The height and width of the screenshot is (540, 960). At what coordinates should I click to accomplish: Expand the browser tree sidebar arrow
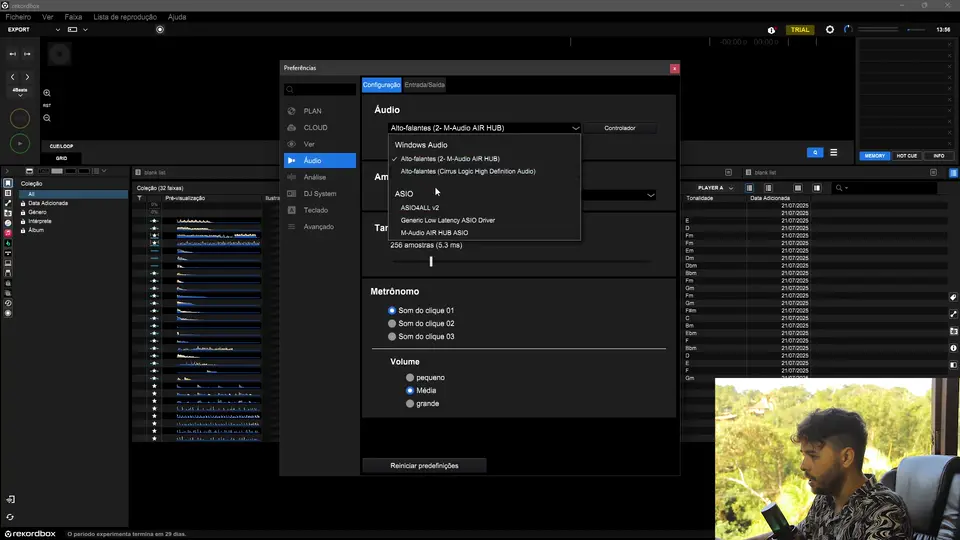pyautogui.click(x=7, y=171)
